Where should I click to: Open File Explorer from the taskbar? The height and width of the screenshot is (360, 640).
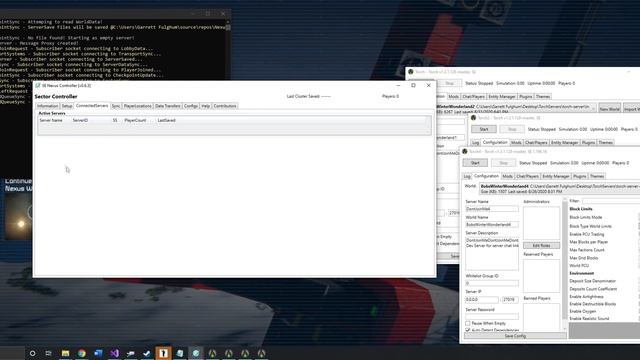point(65,353)
